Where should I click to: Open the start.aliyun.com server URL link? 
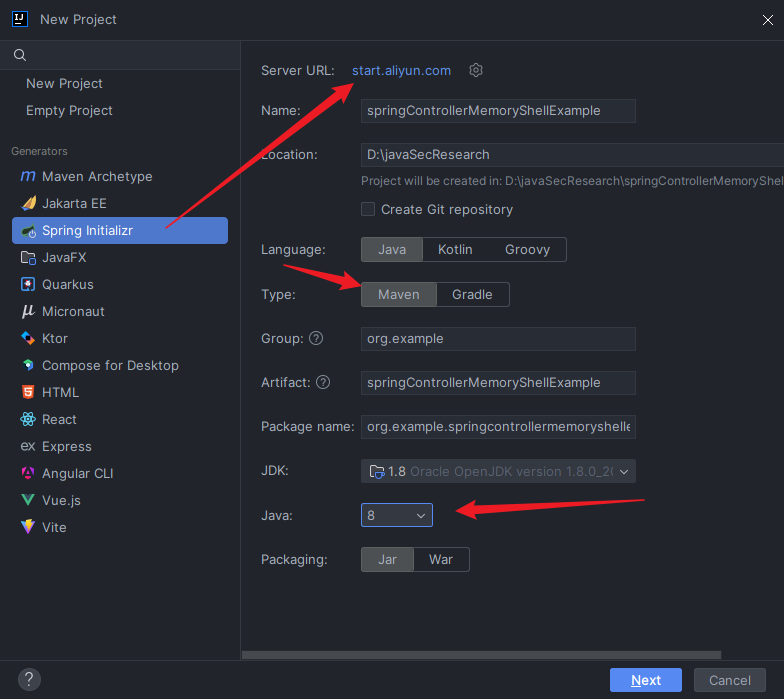click(x=401, y=70)
